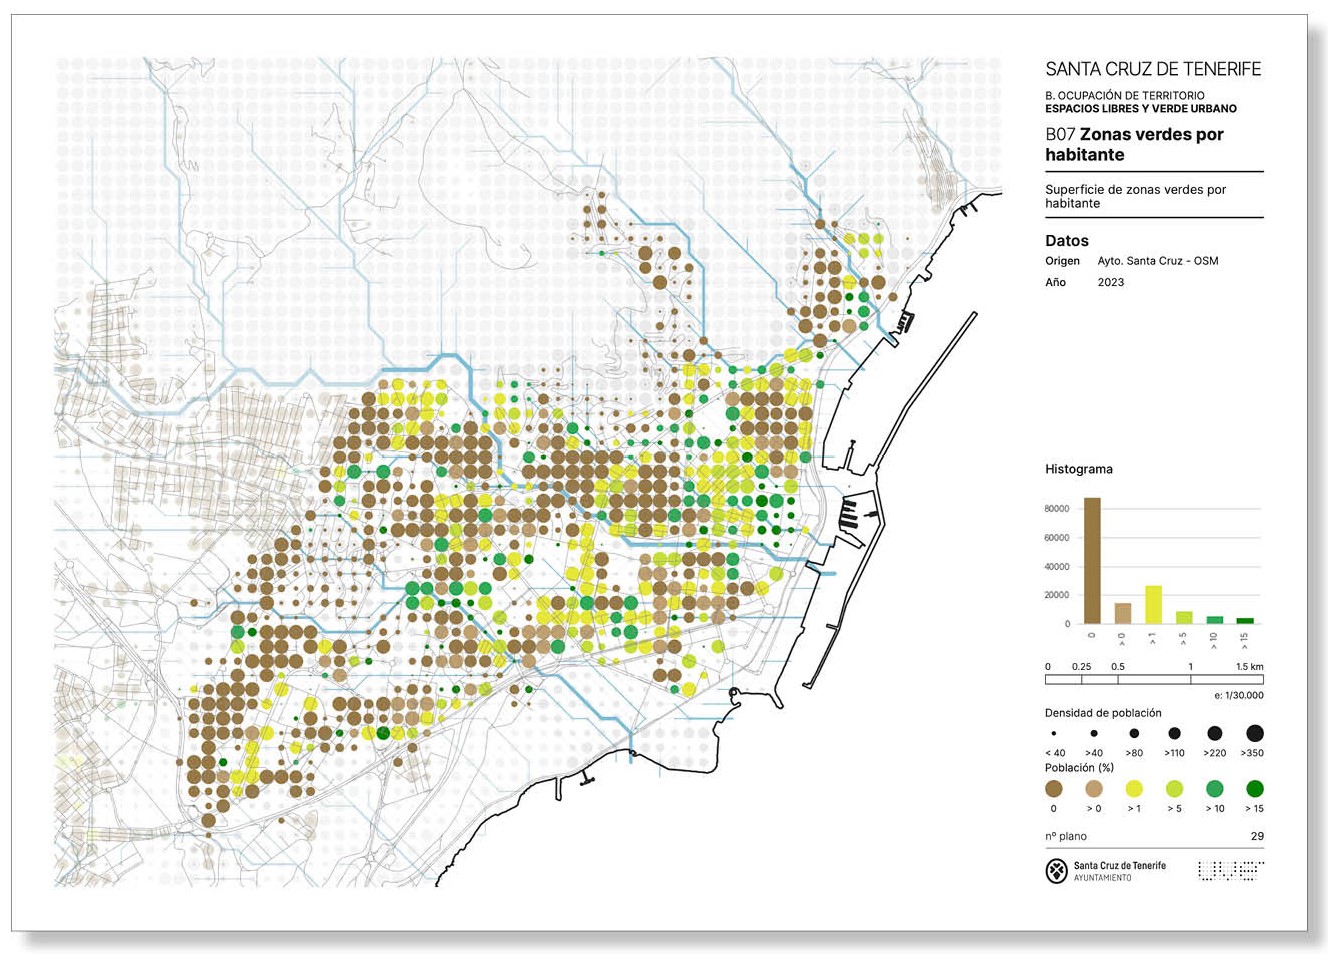
Task: Click the yellow >1 Población swatch
Action: (x=1134, y=789)
